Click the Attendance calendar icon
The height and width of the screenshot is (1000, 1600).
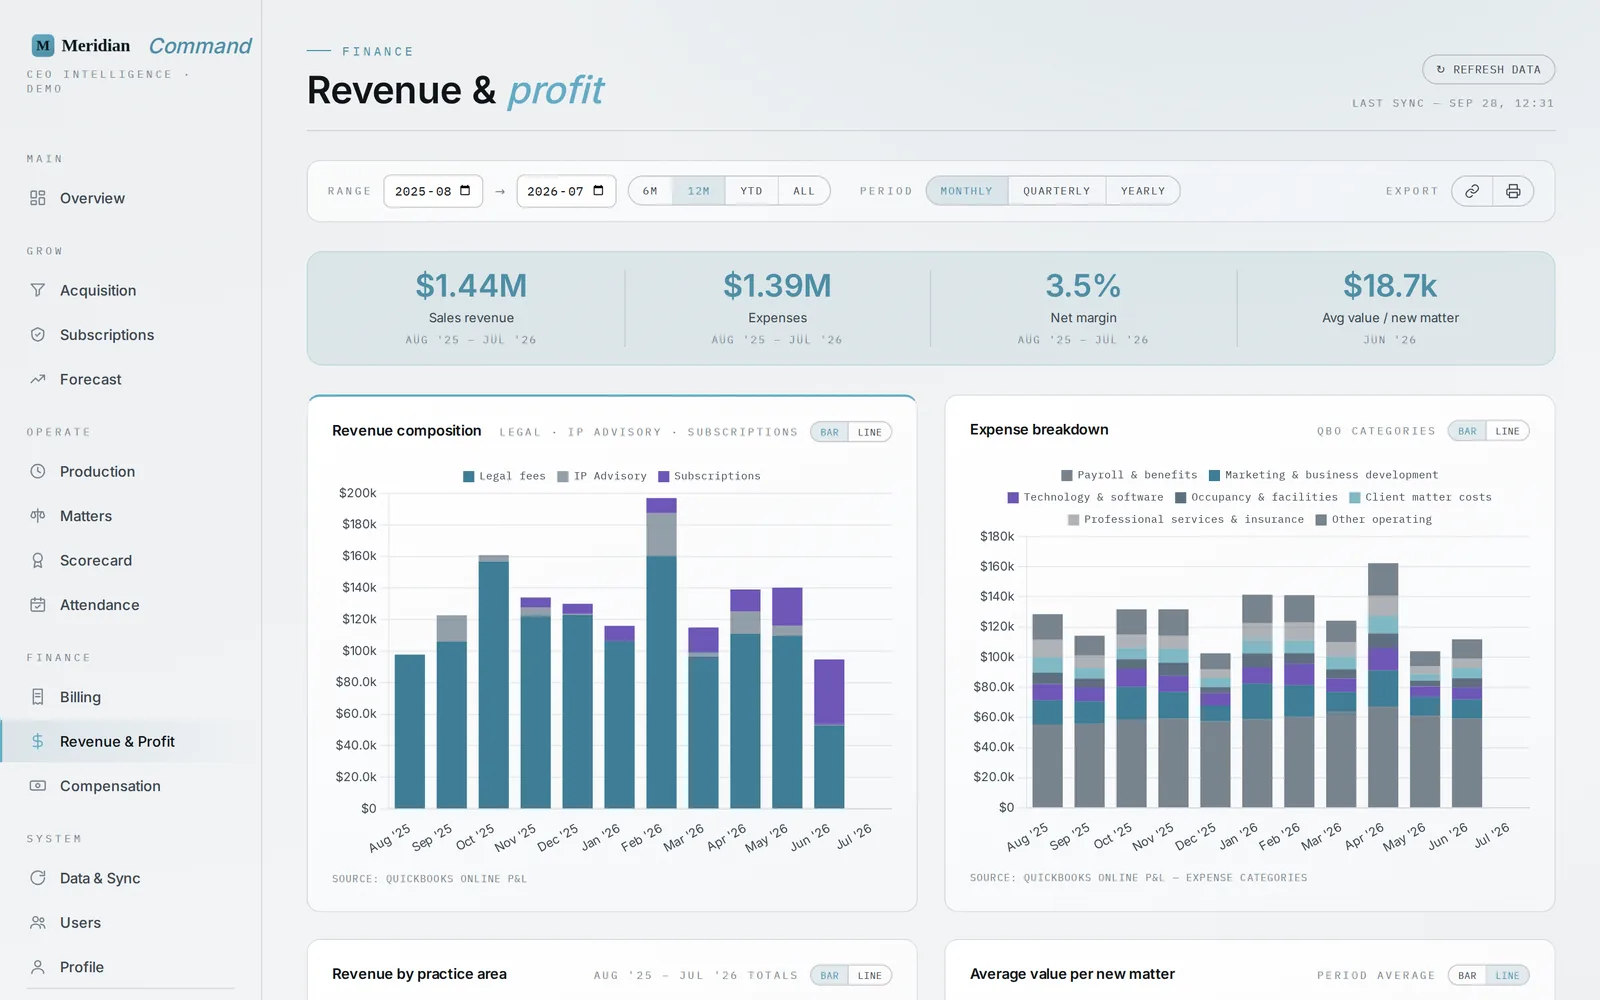pos(38,605)
